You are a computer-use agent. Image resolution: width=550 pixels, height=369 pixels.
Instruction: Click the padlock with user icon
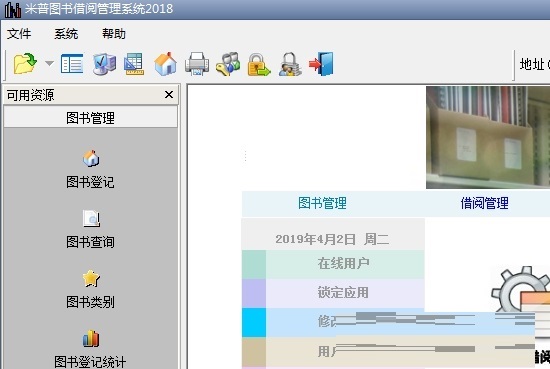[290, 64]
